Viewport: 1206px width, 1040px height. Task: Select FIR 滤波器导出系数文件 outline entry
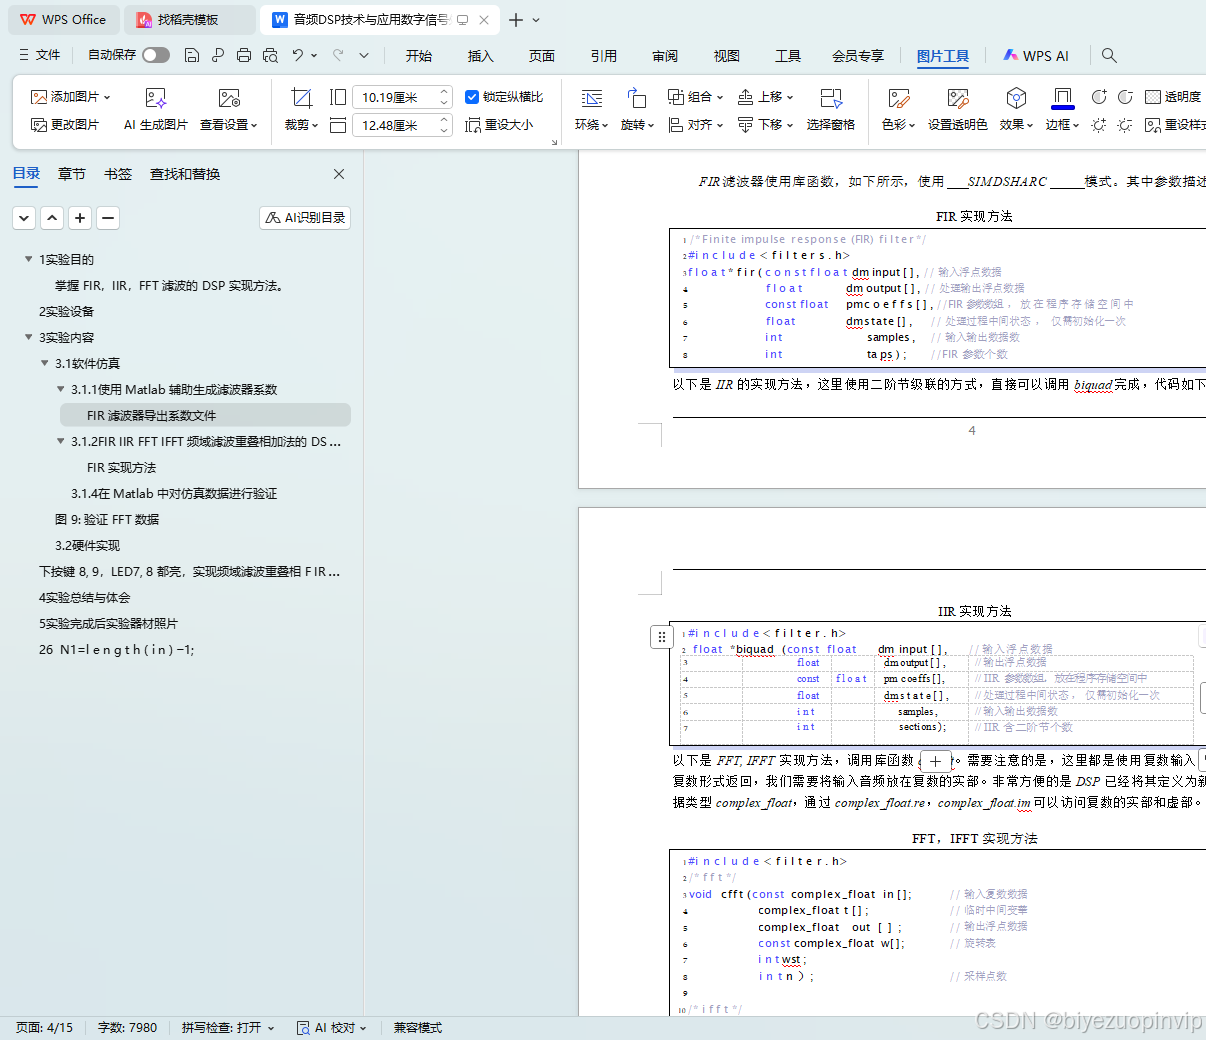(x=205, y=415)
